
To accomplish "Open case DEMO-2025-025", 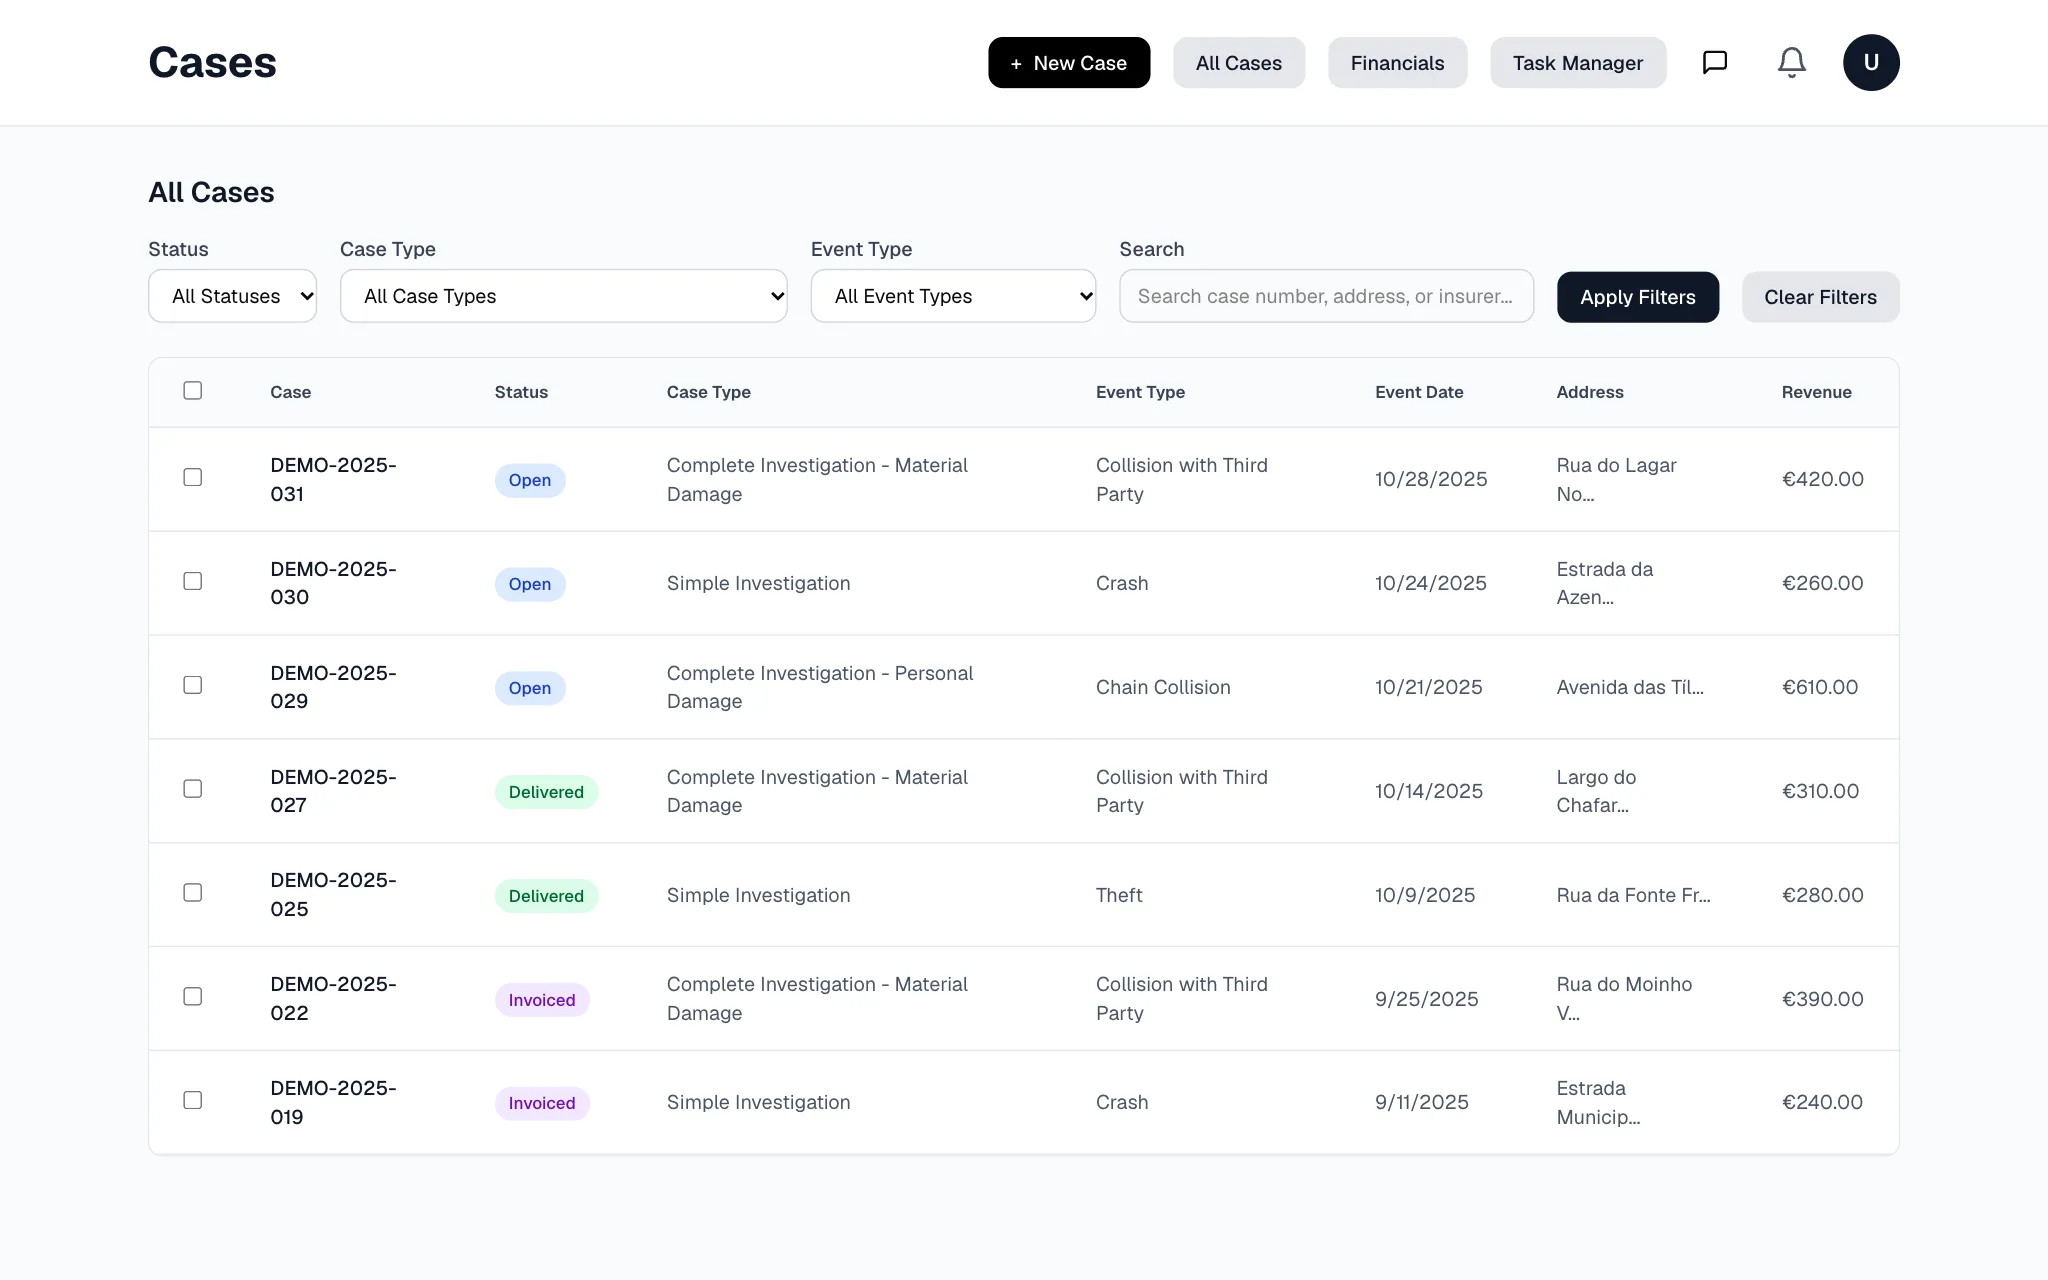I will pos(333,895).
